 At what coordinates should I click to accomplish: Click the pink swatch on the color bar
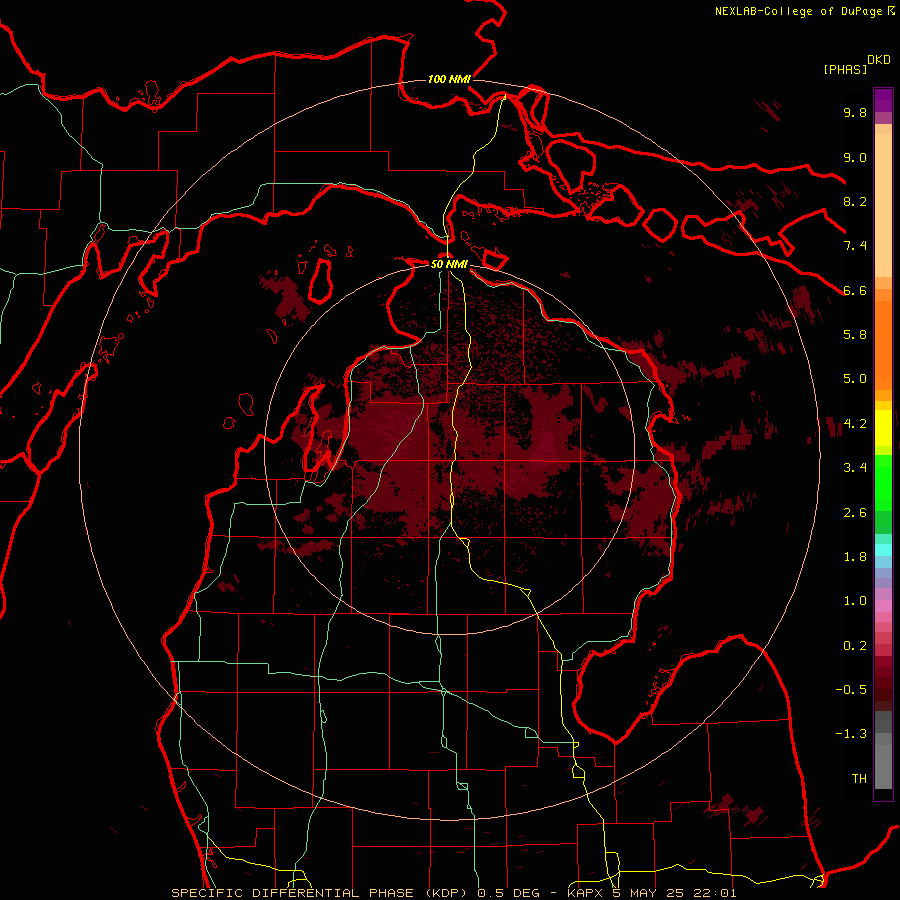coord(883,606)
